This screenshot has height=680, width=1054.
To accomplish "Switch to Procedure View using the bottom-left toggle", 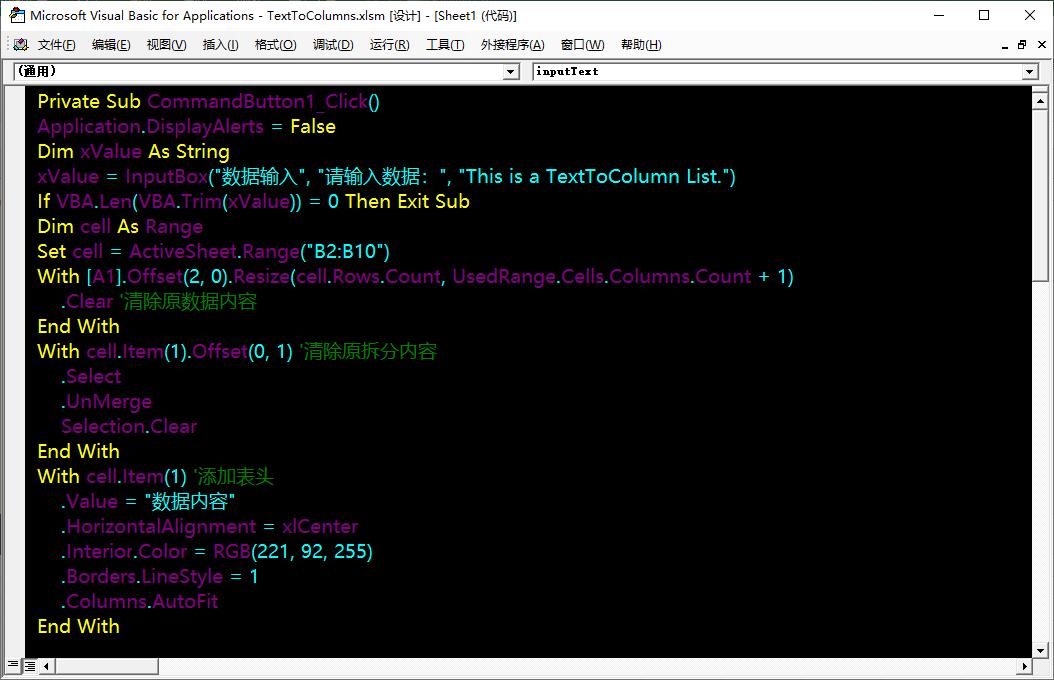I will [x=15, y=665].
